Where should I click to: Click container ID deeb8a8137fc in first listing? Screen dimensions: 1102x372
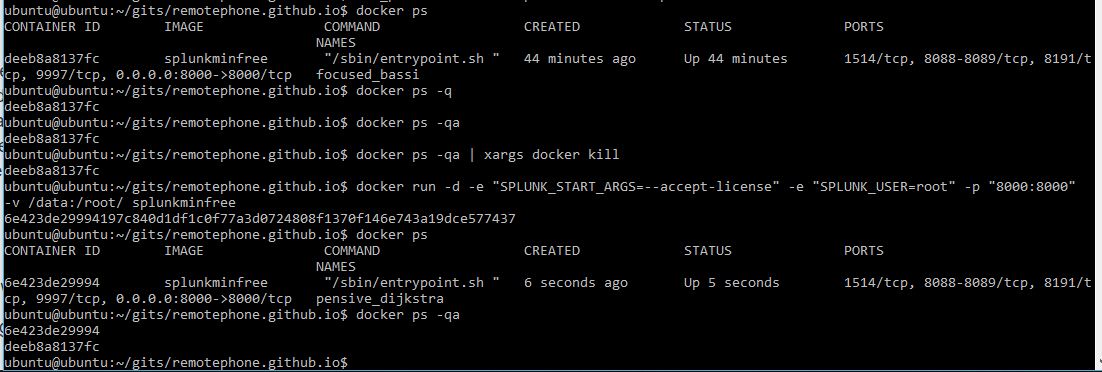(52, 59)
